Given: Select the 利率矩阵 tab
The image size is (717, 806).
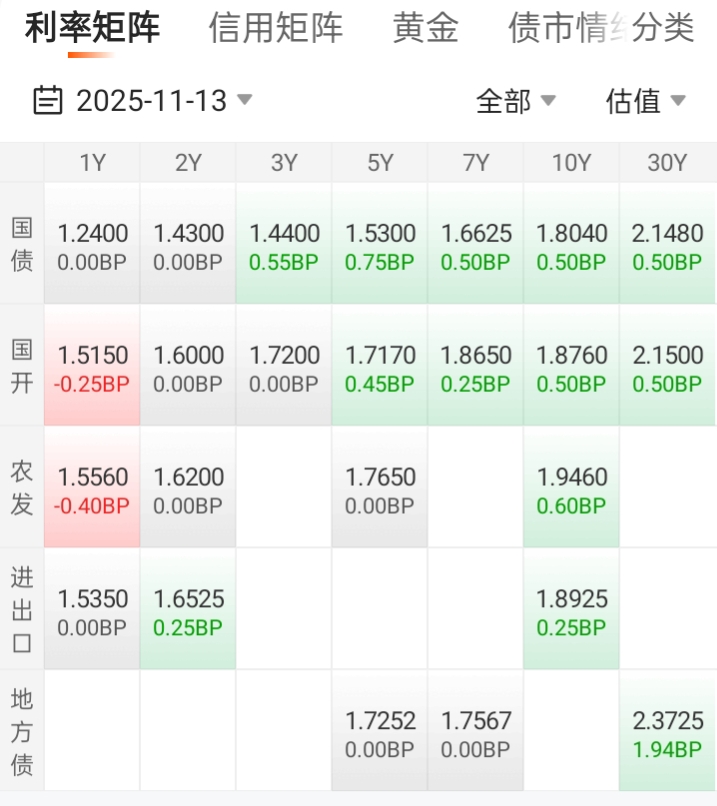Looking at the screenshot, I should coord(92,28).
